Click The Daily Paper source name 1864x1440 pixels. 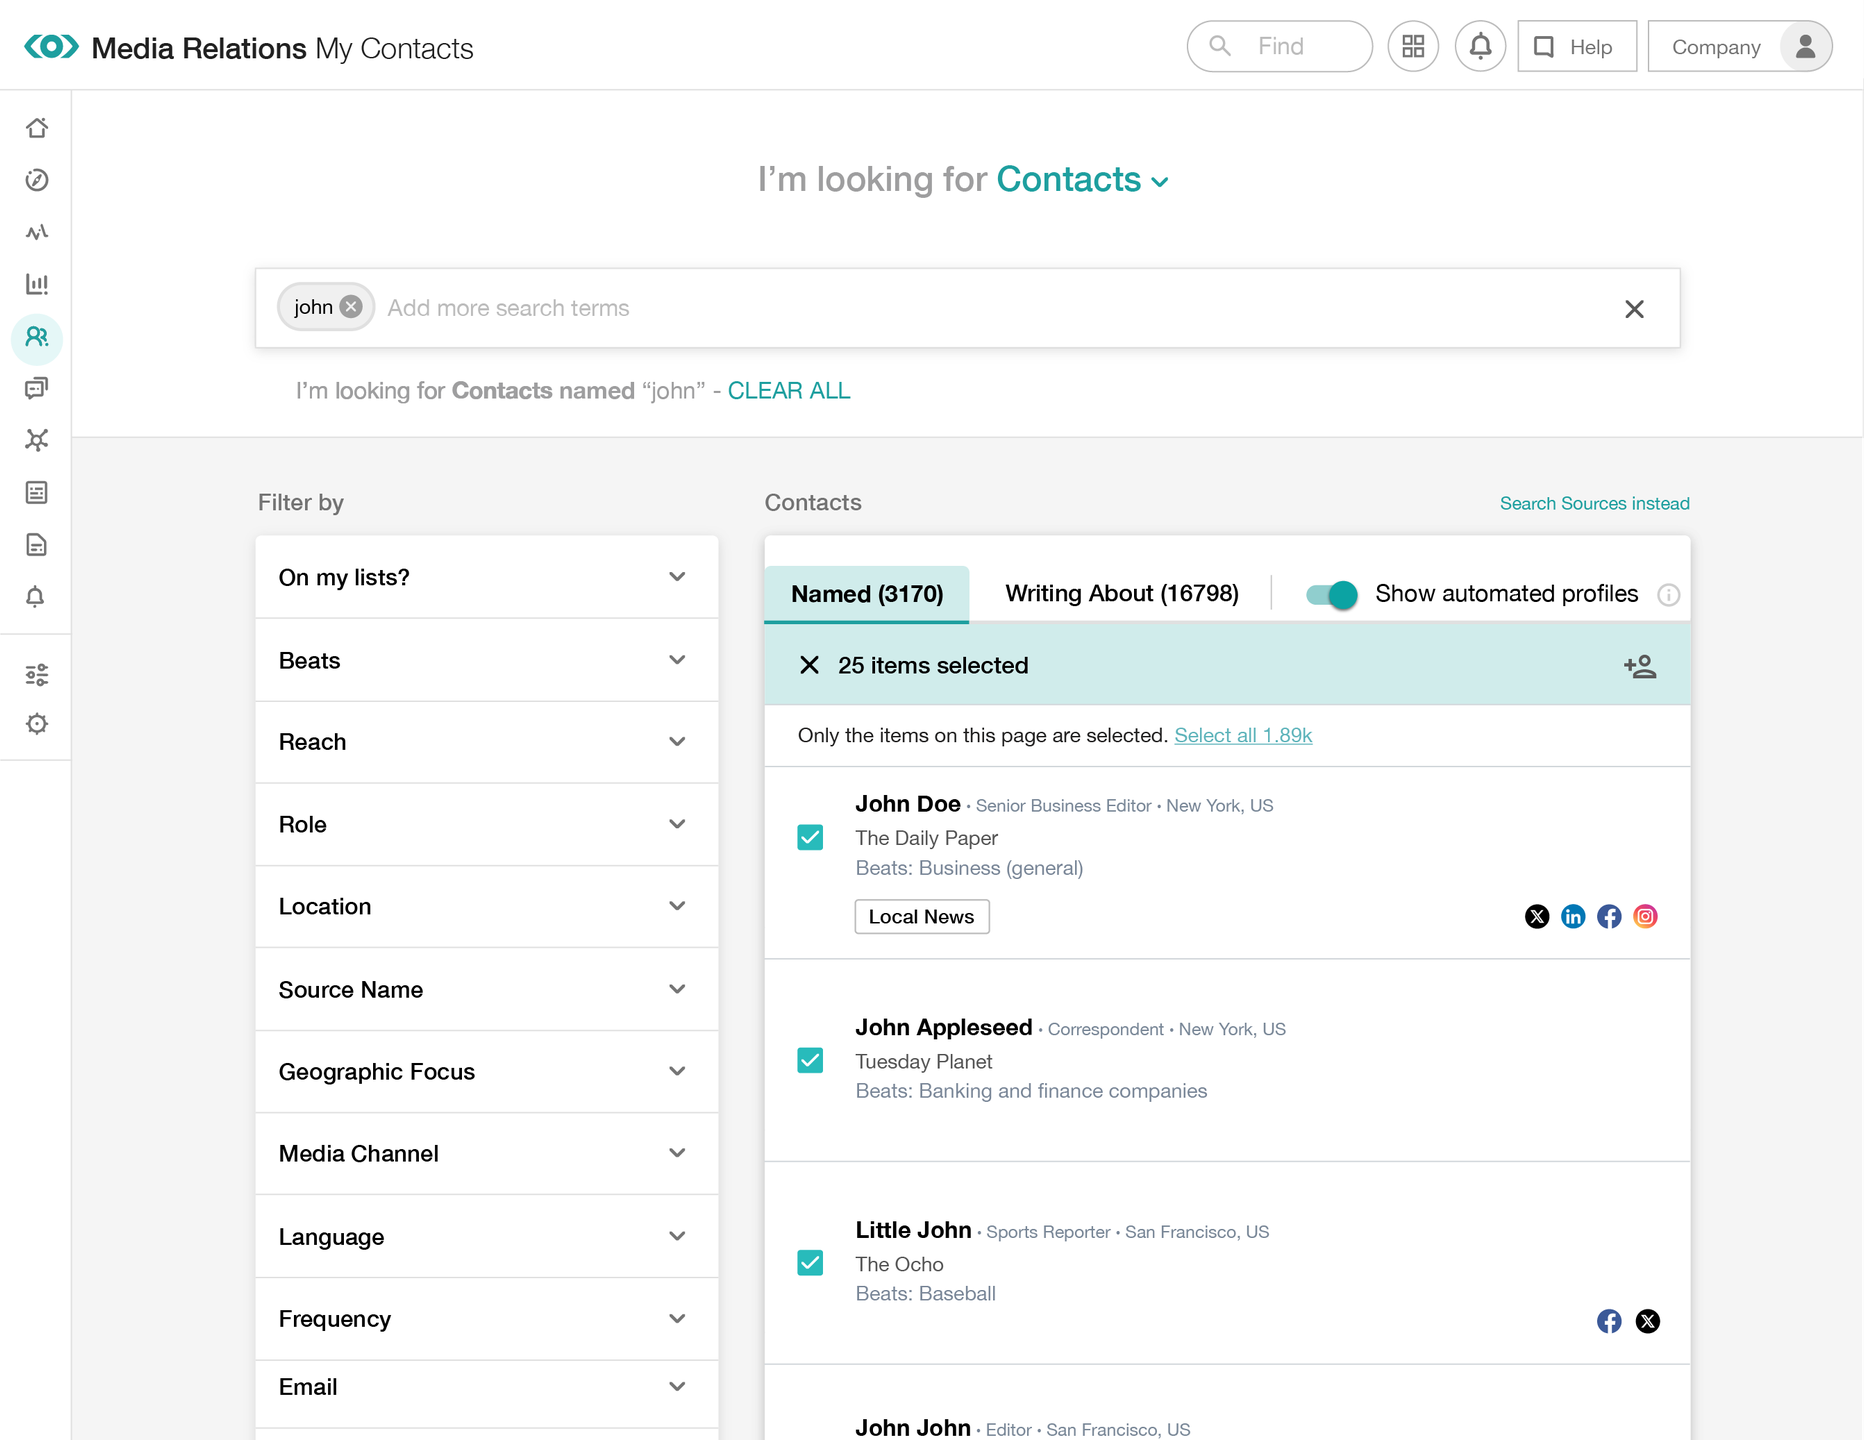point(926,838)
